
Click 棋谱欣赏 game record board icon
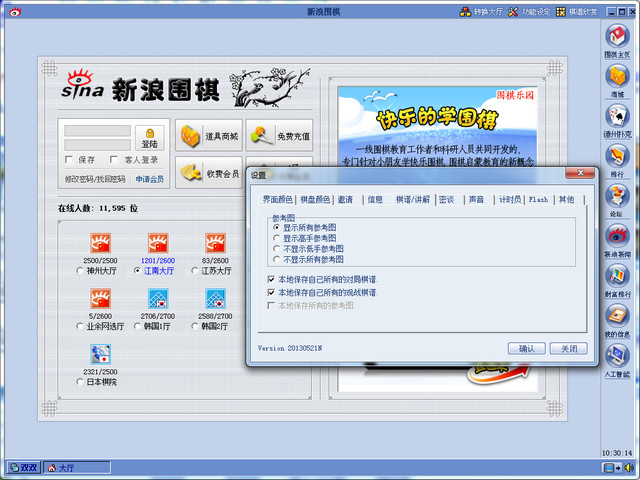point(561,12)
